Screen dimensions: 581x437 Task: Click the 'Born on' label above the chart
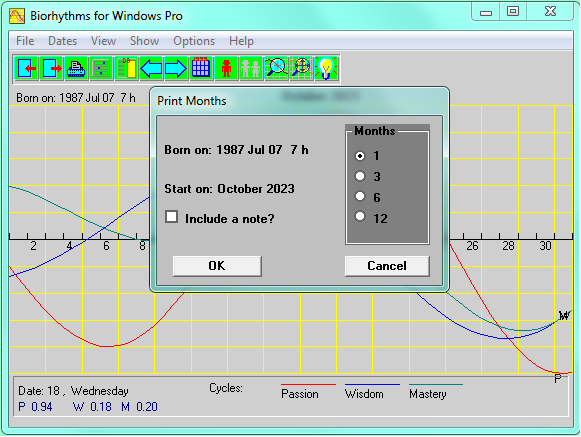[76, 98]
